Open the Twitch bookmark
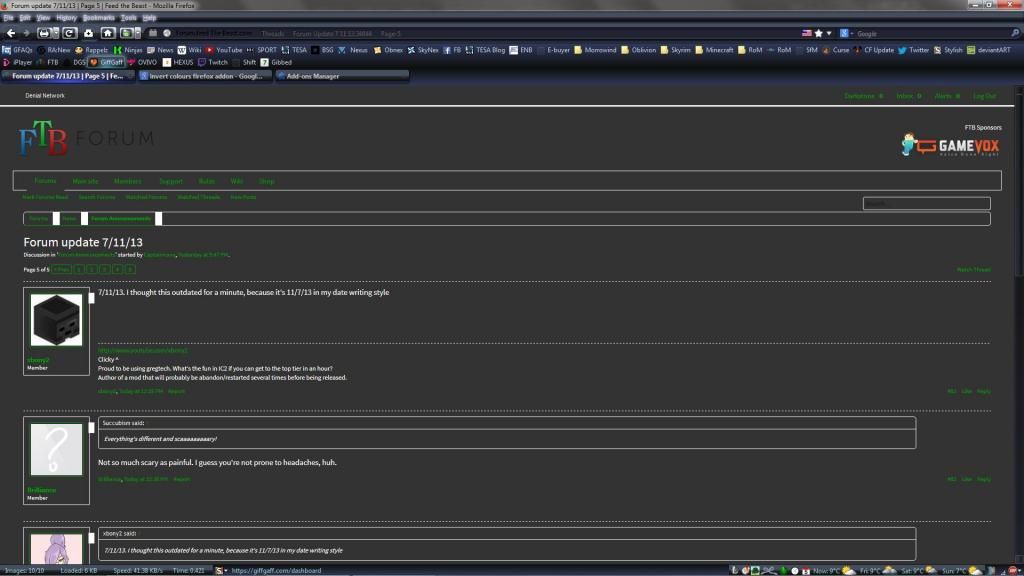1024x576 pixels. 213,62
